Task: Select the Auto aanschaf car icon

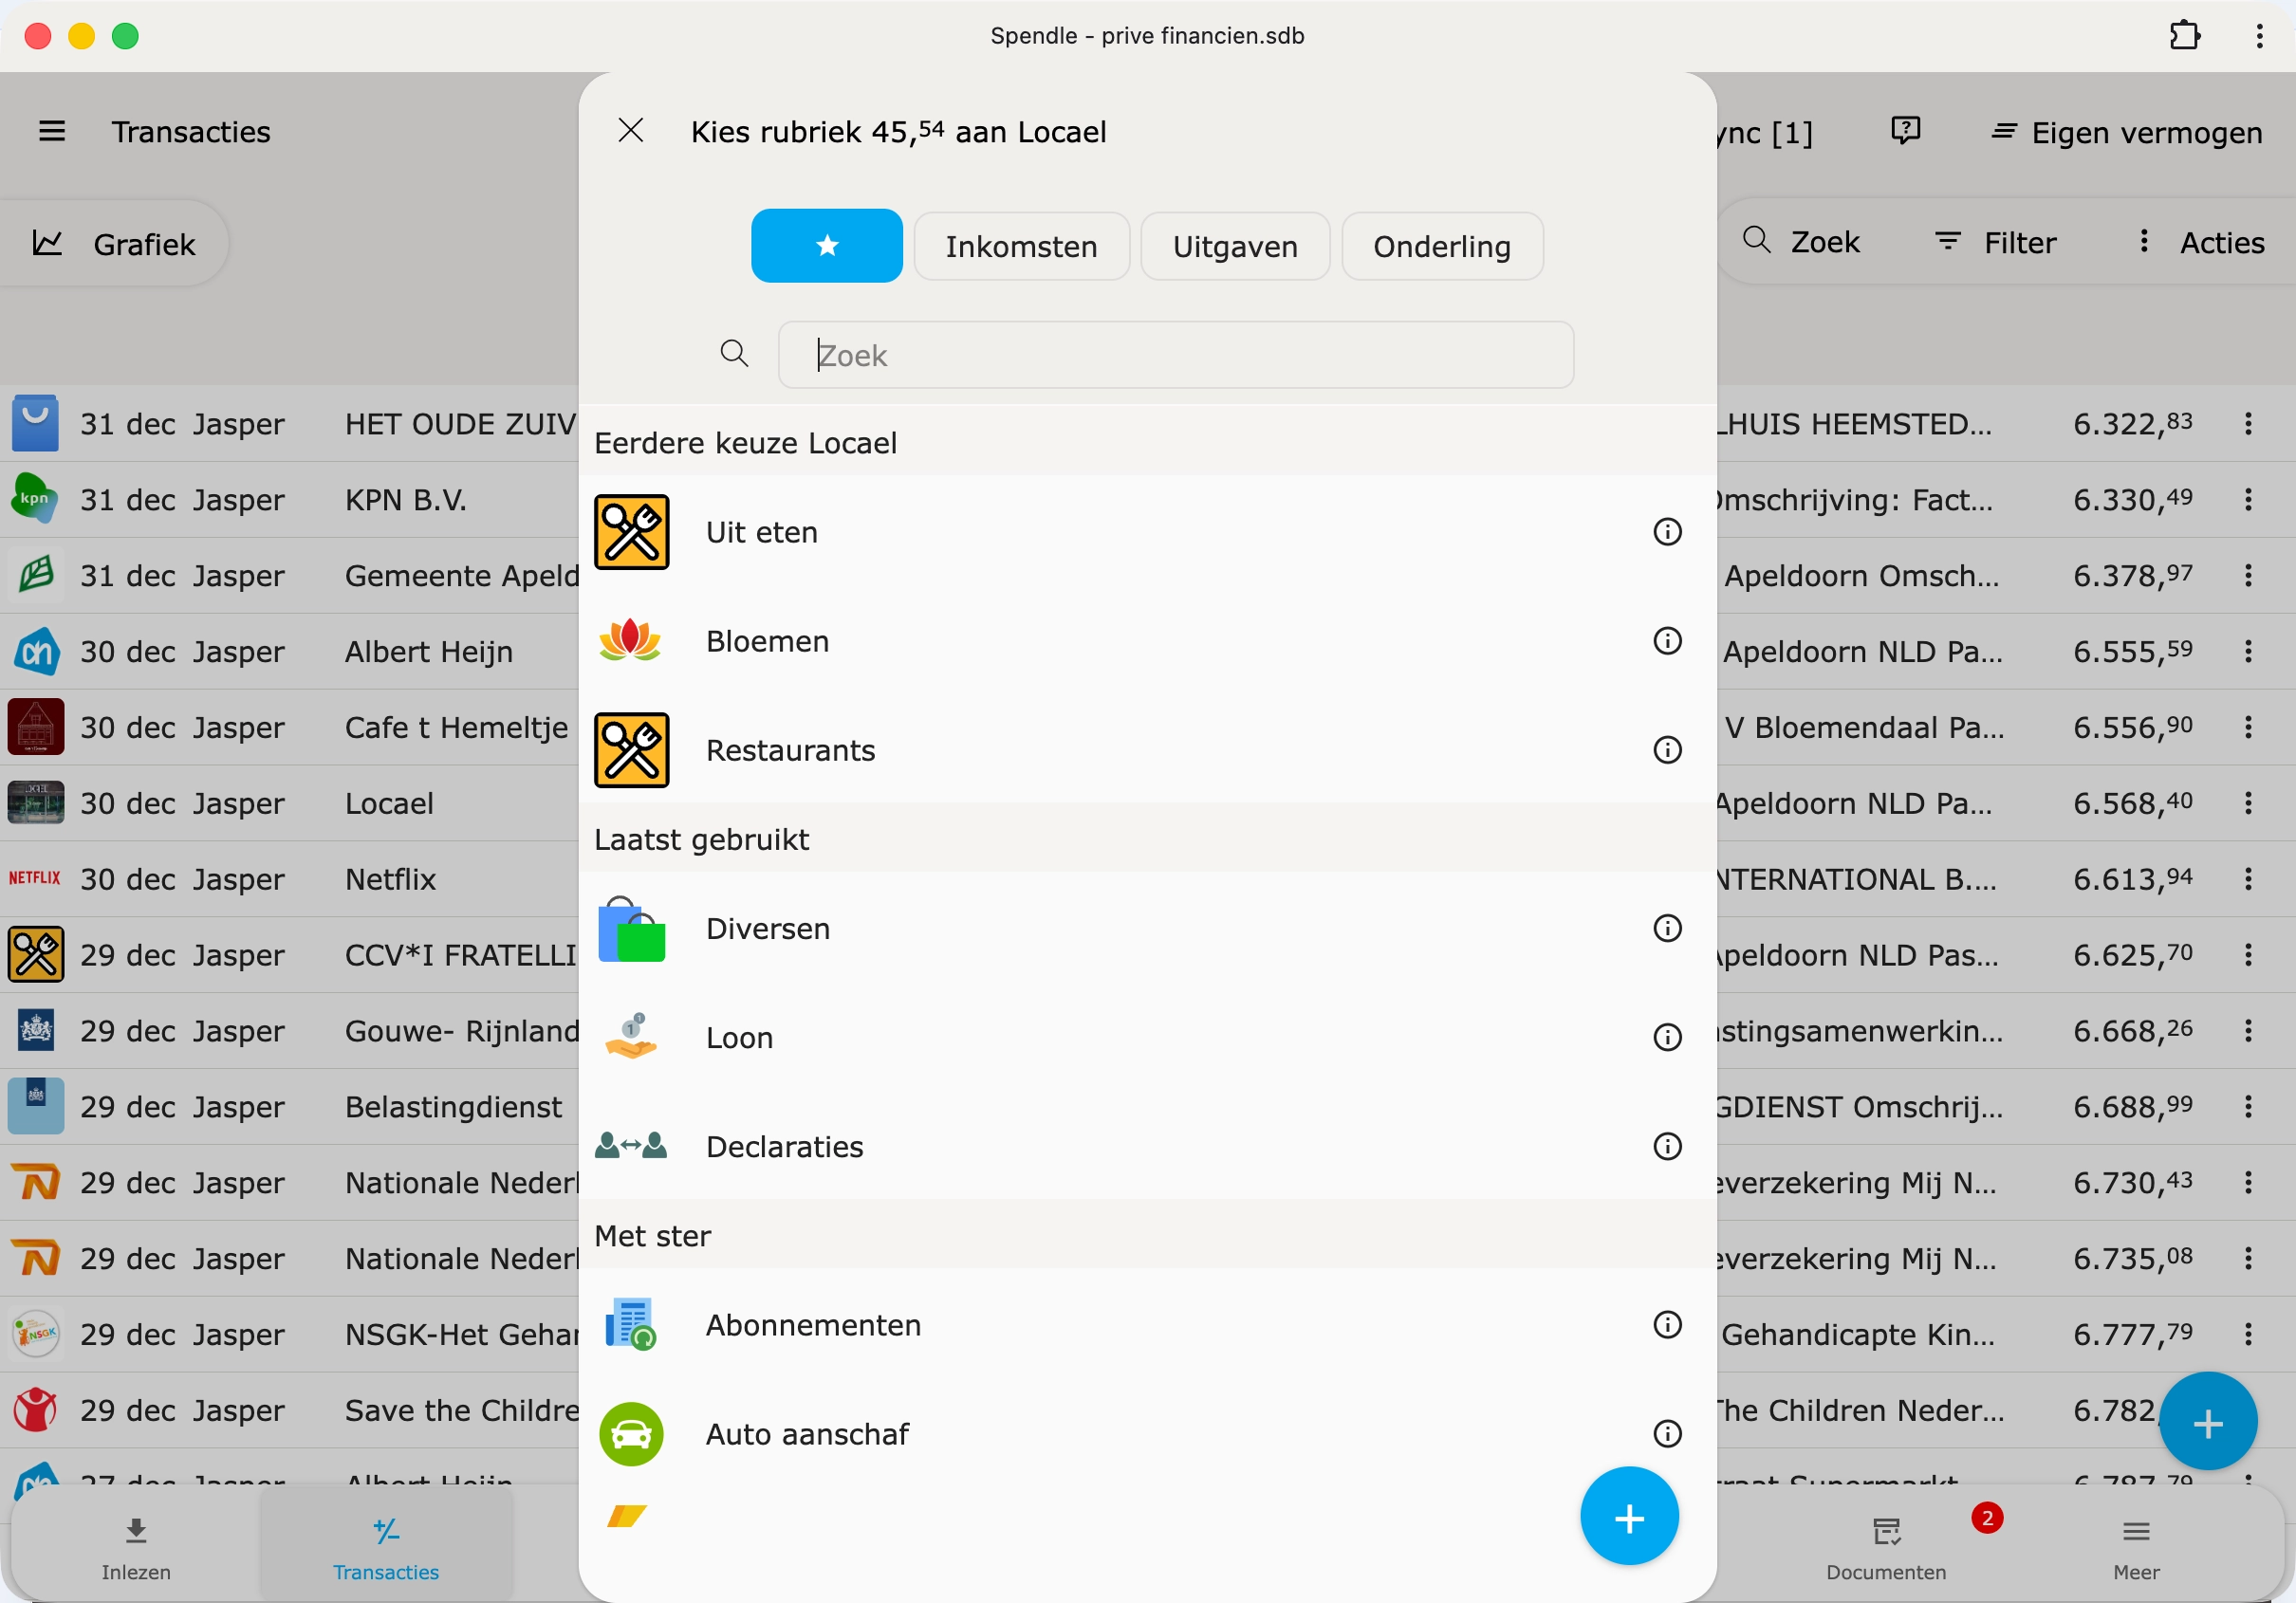Action: (x=630, y=1434)
